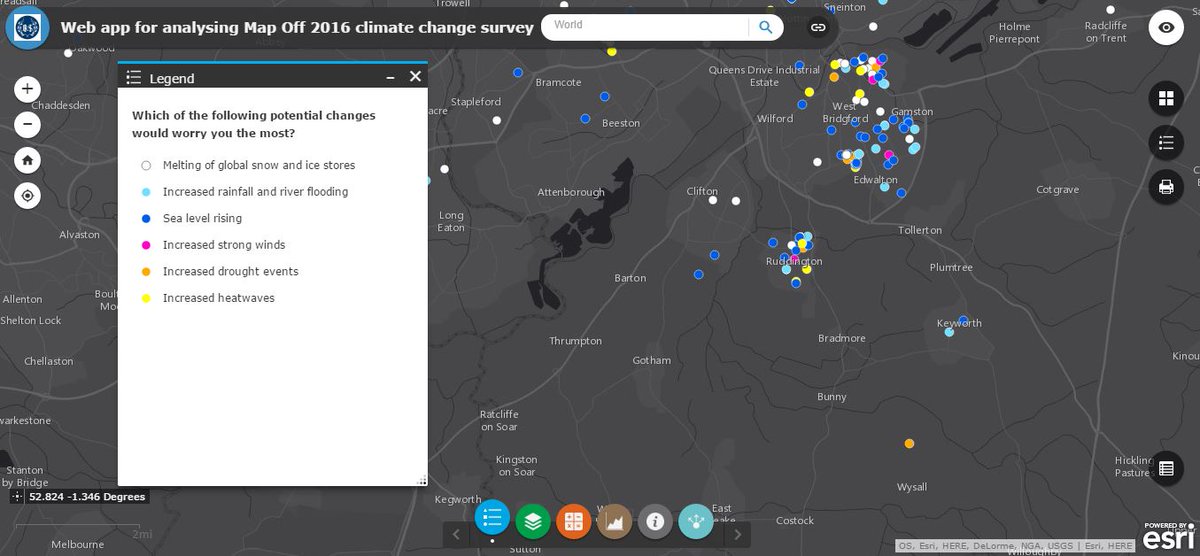
Task: Click the previous arrow of widget bar
Action: point(456,534)
